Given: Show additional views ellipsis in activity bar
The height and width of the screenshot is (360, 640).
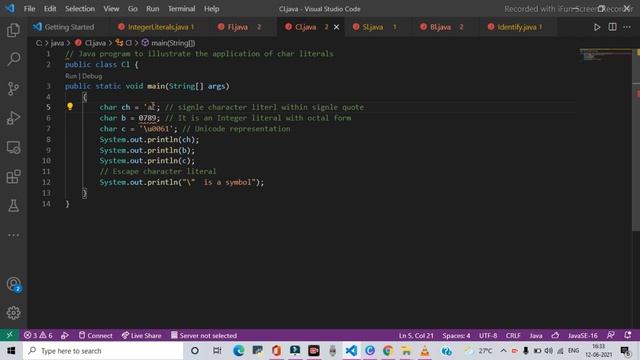Looking at the screenshot, I should (13, 235).
